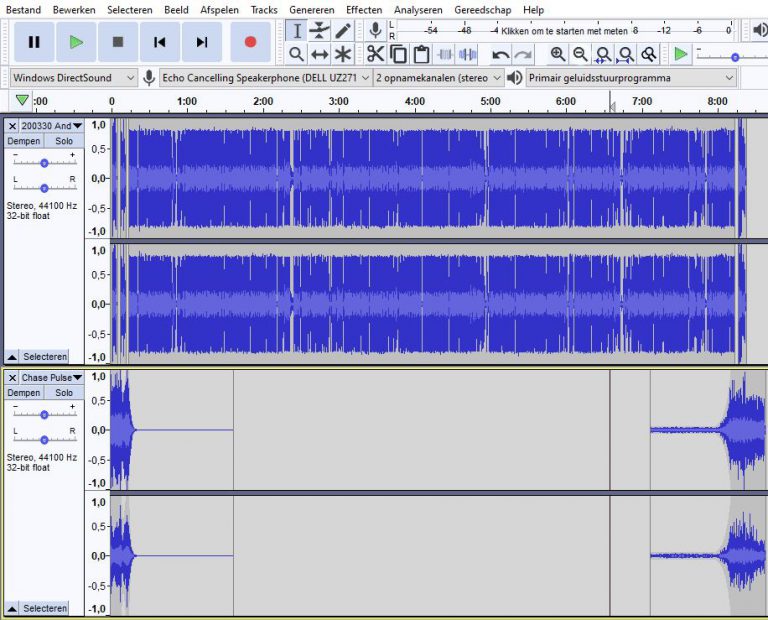
Task: Pause playback with the Pause button
Action: click(x=34, y=42)
